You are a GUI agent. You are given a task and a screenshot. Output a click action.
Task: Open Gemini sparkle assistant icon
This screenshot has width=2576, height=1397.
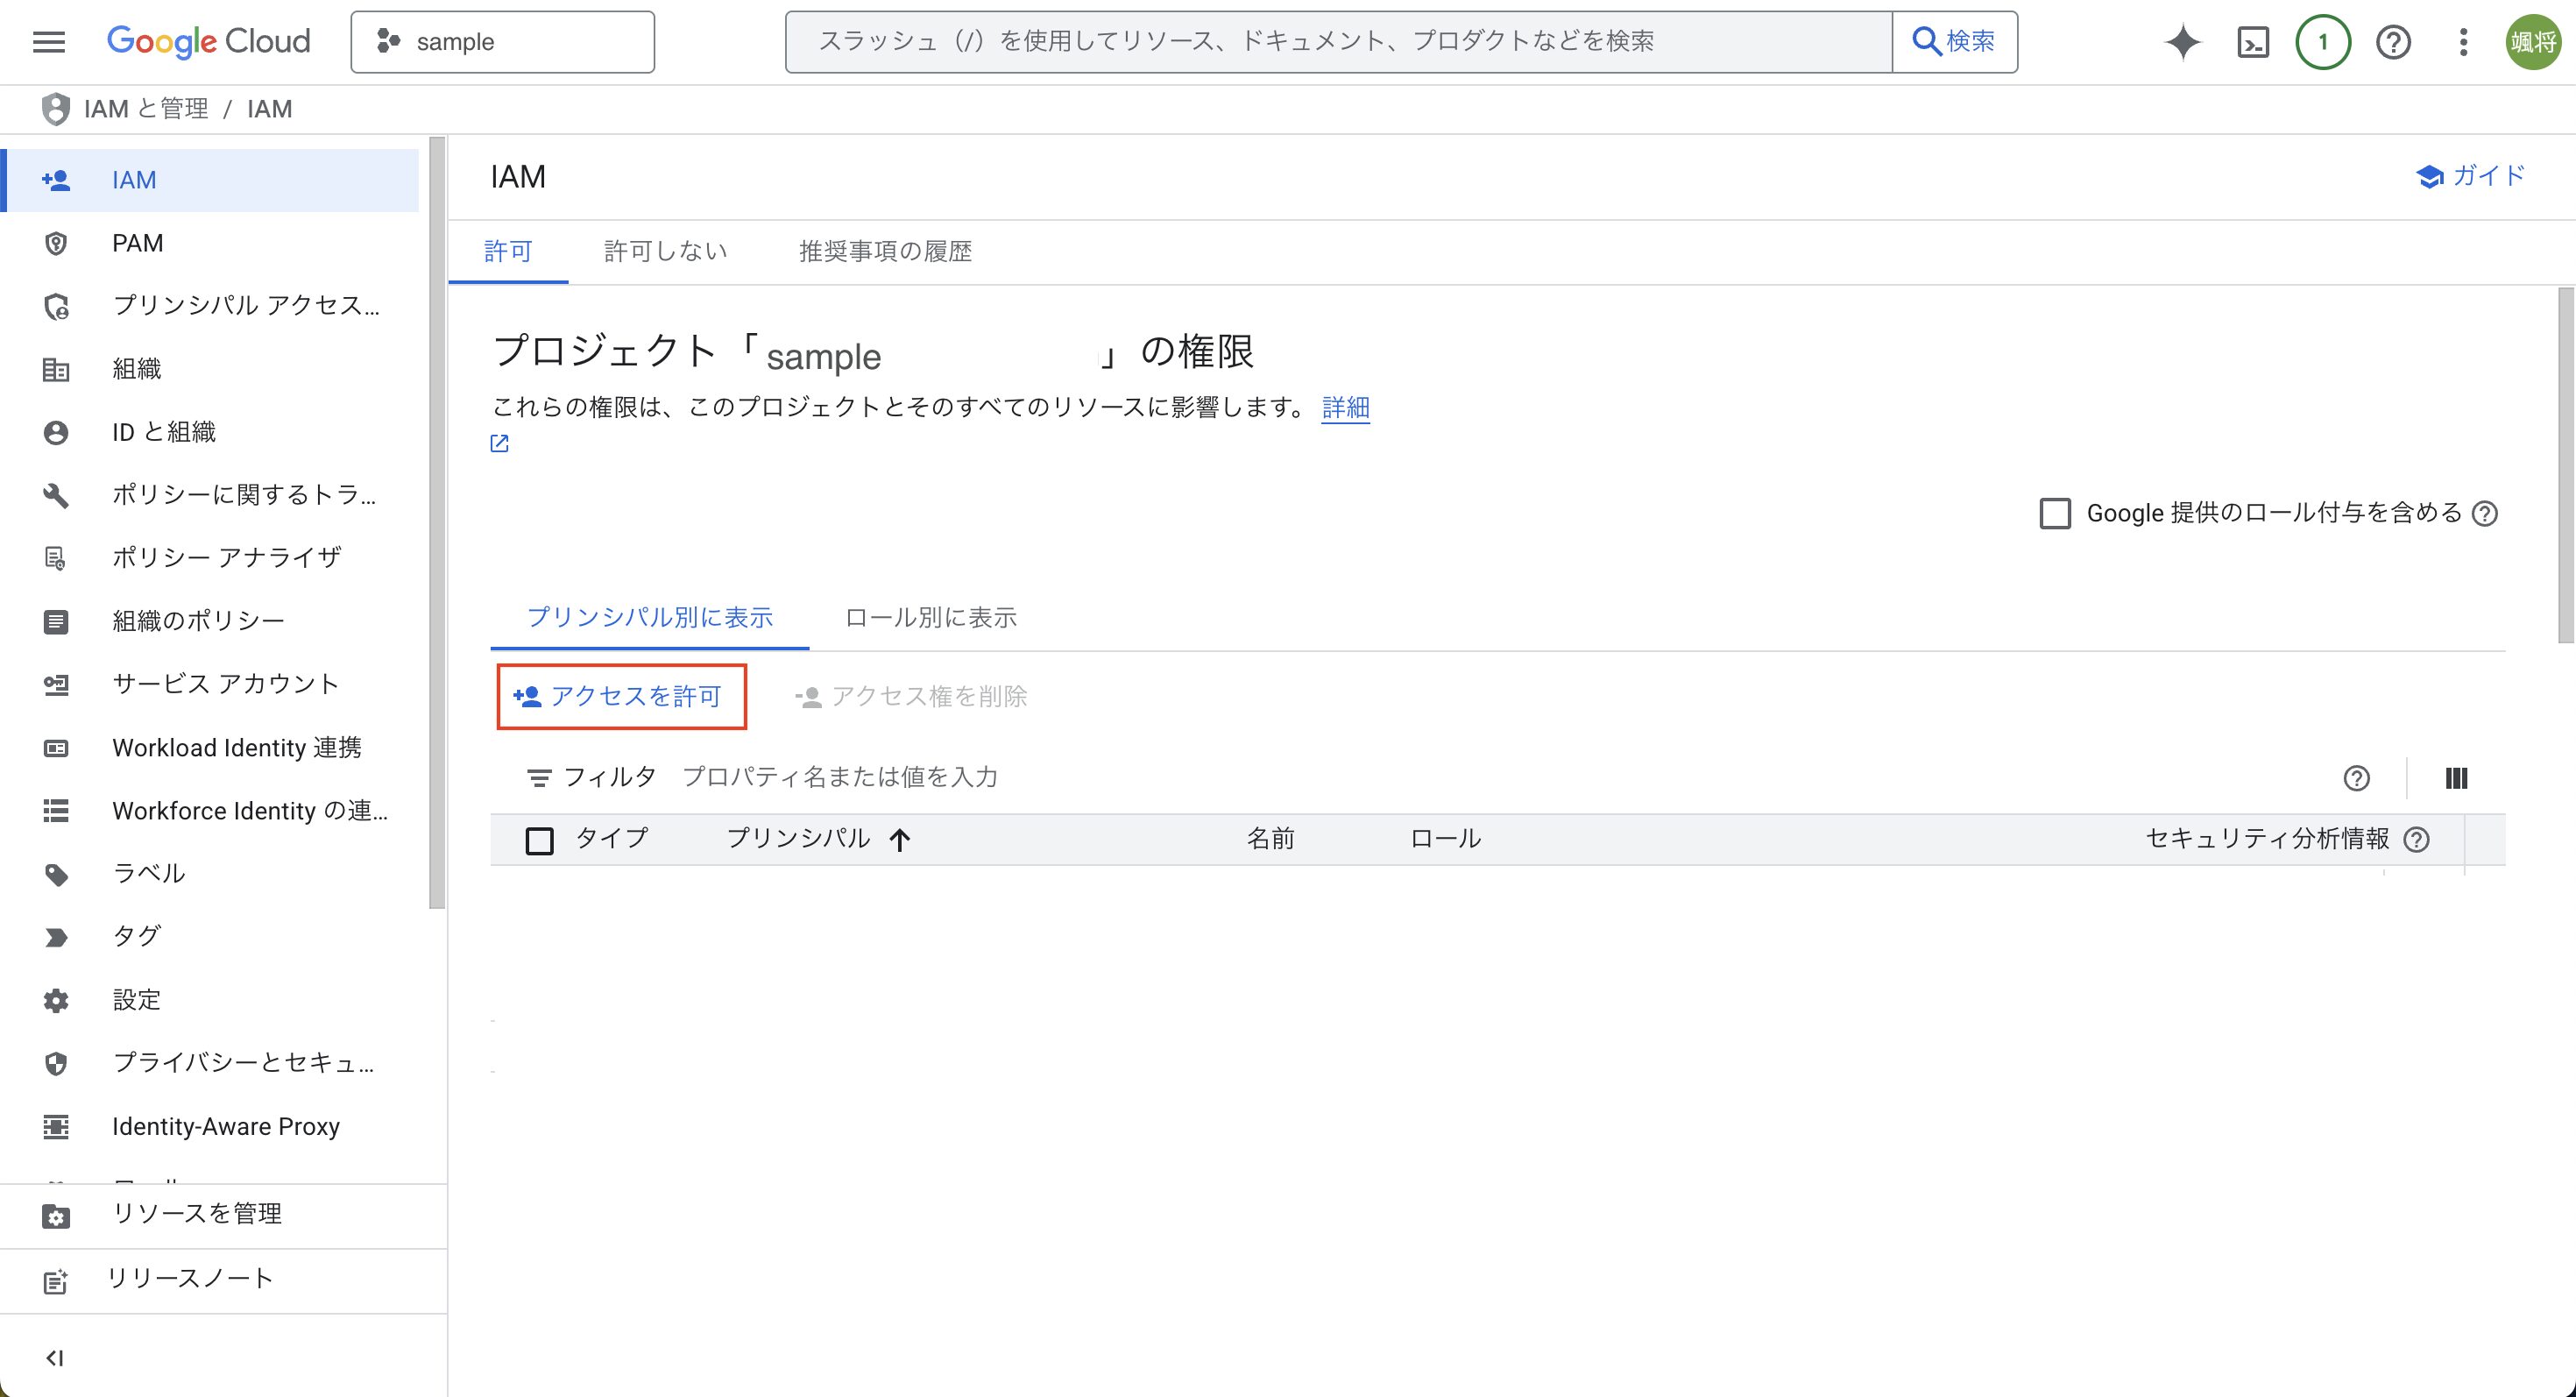pos(2183,42)
